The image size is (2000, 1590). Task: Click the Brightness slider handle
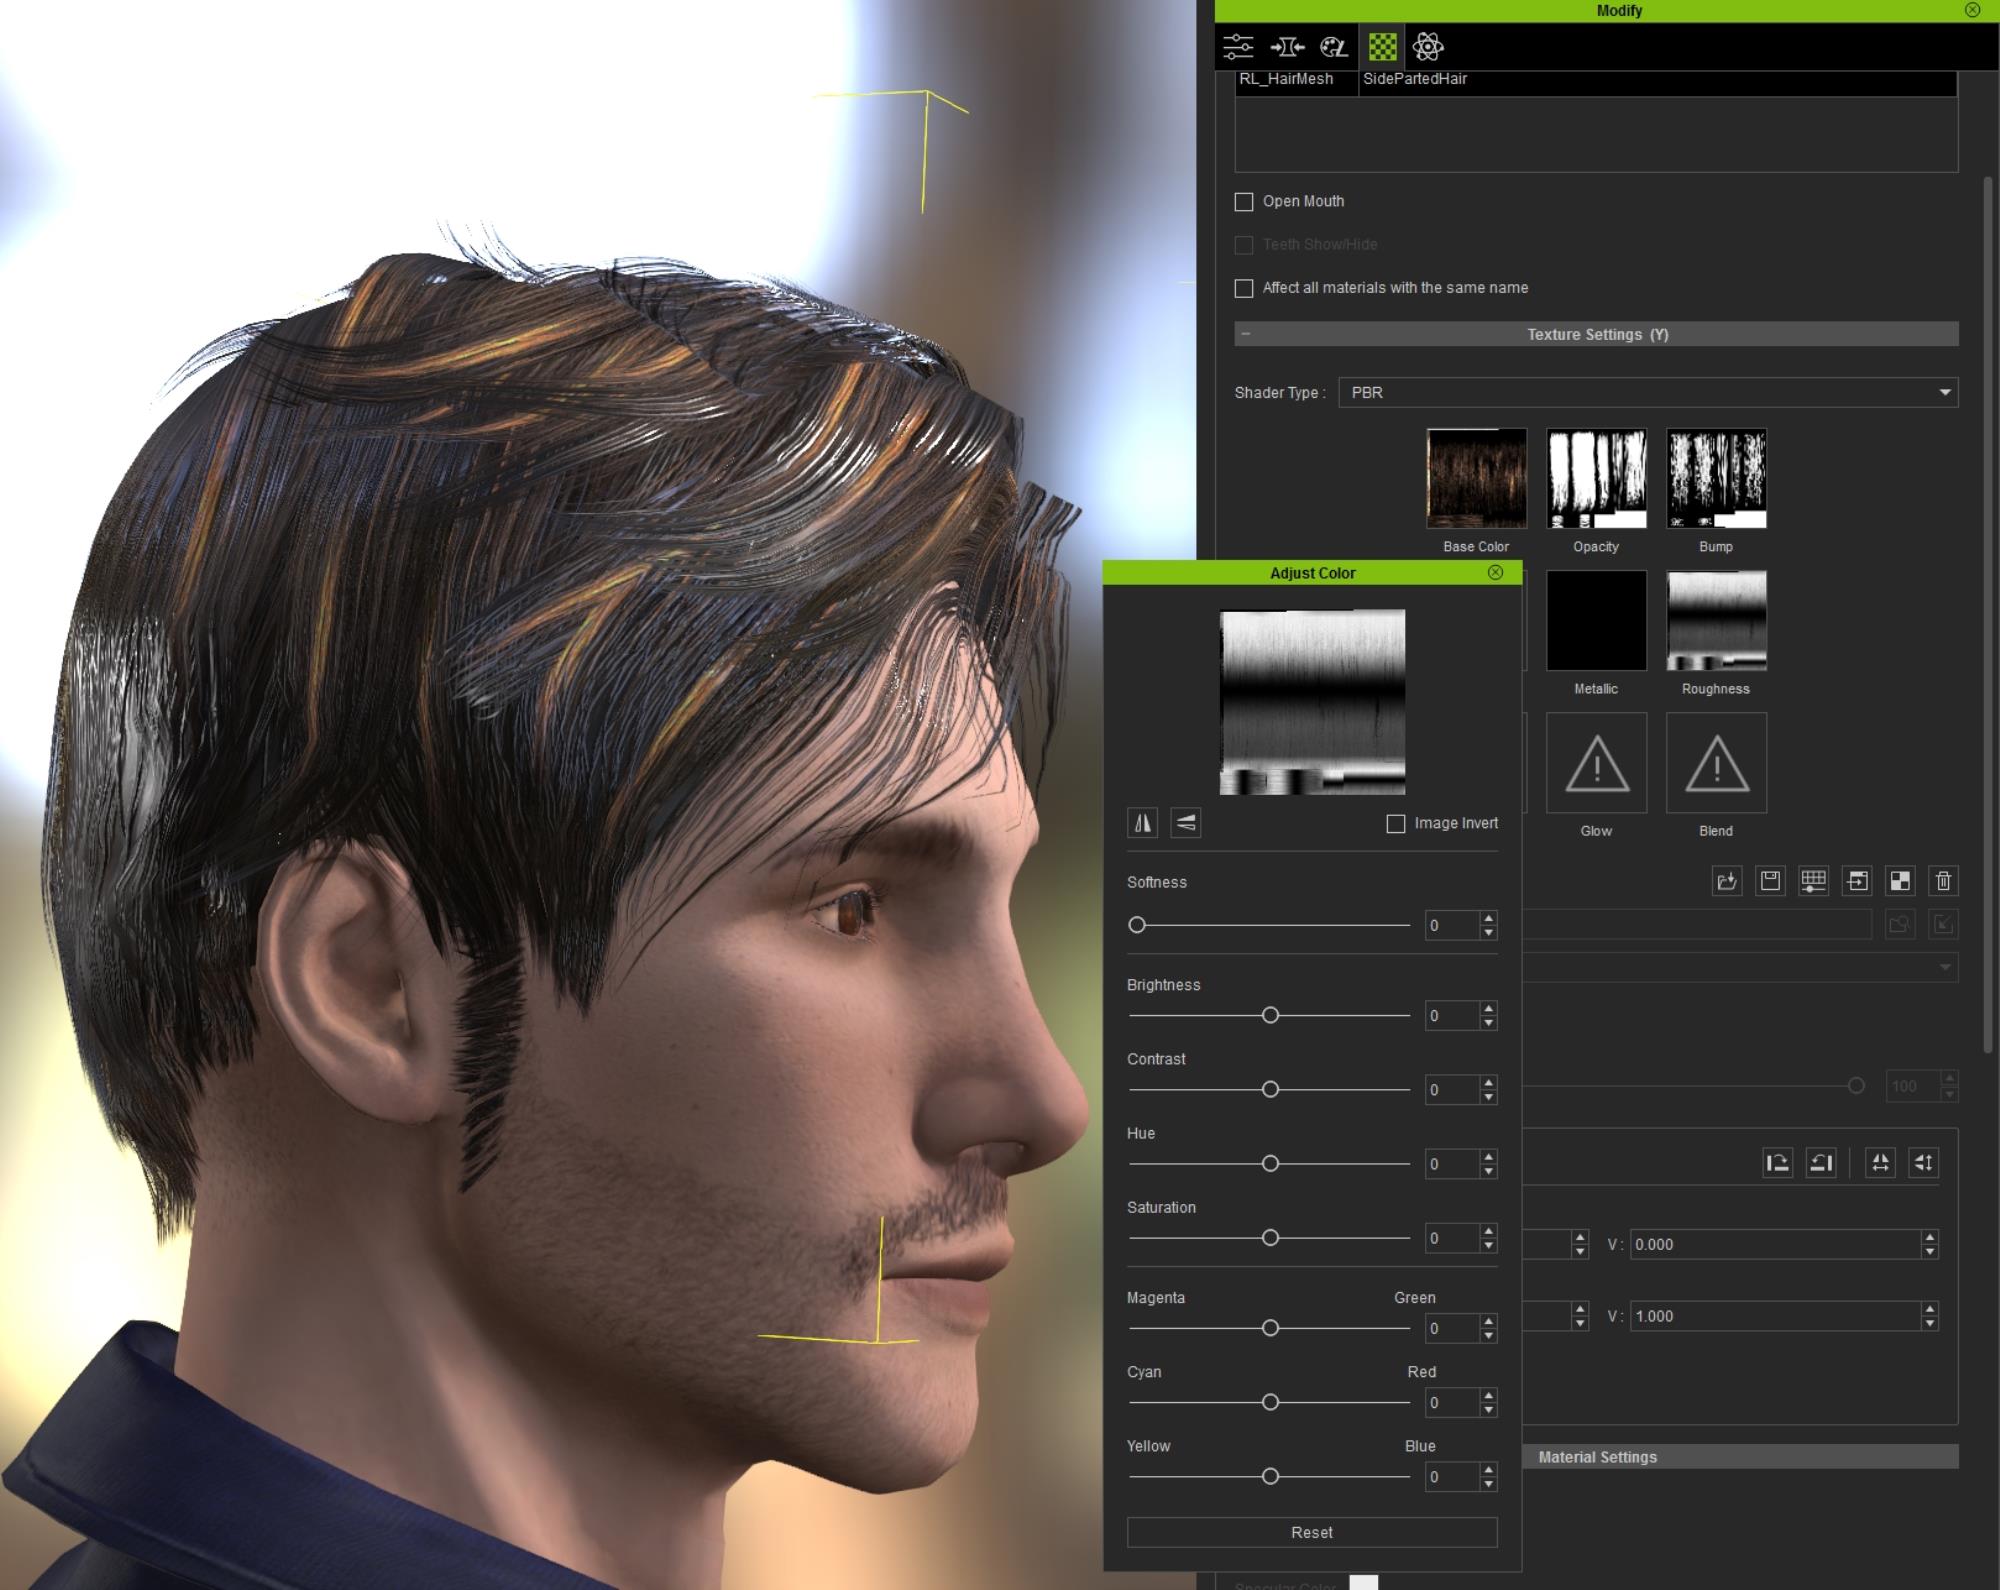pos(1270,1015)
